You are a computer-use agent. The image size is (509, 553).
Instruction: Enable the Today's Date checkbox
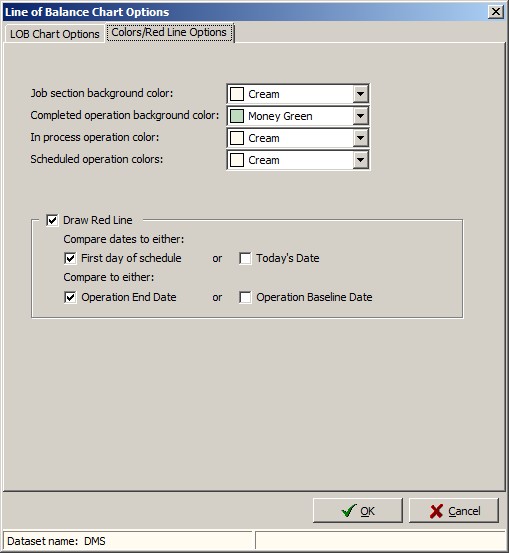[x=245, y=258]
